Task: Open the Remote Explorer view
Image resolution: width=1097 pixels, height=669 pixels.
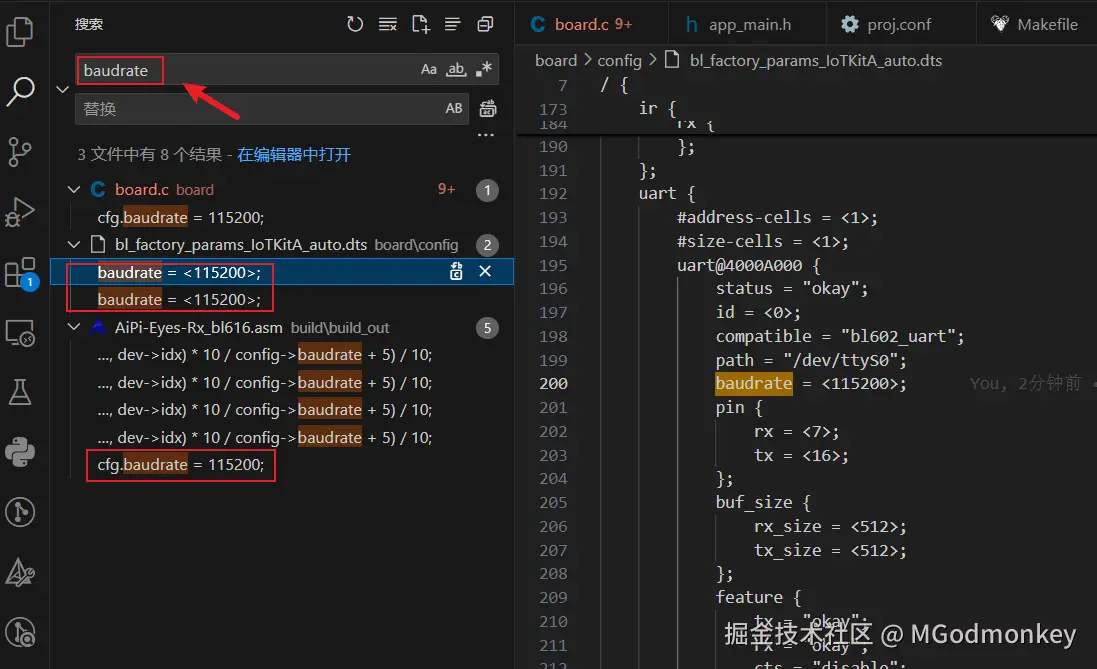Action: click(20, 333)
